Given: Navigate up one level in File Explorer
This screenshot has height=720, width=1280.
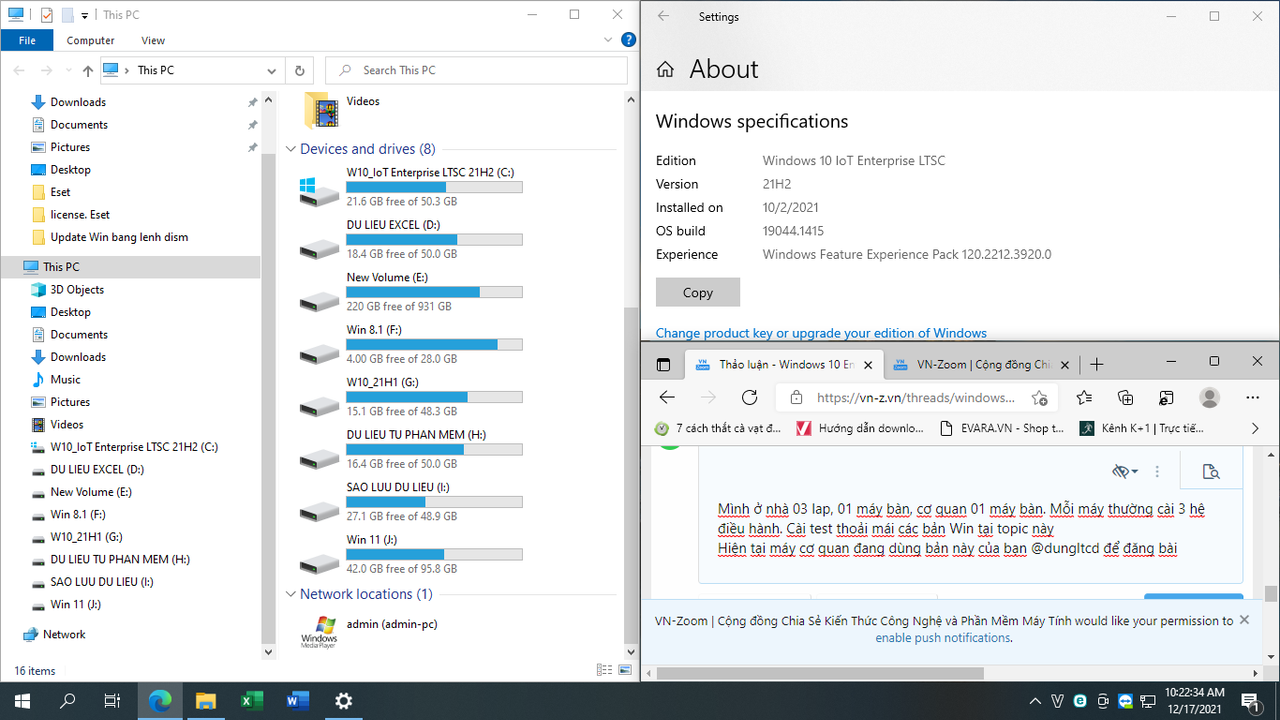Looking at the screenshot, I should pos(87,70).
